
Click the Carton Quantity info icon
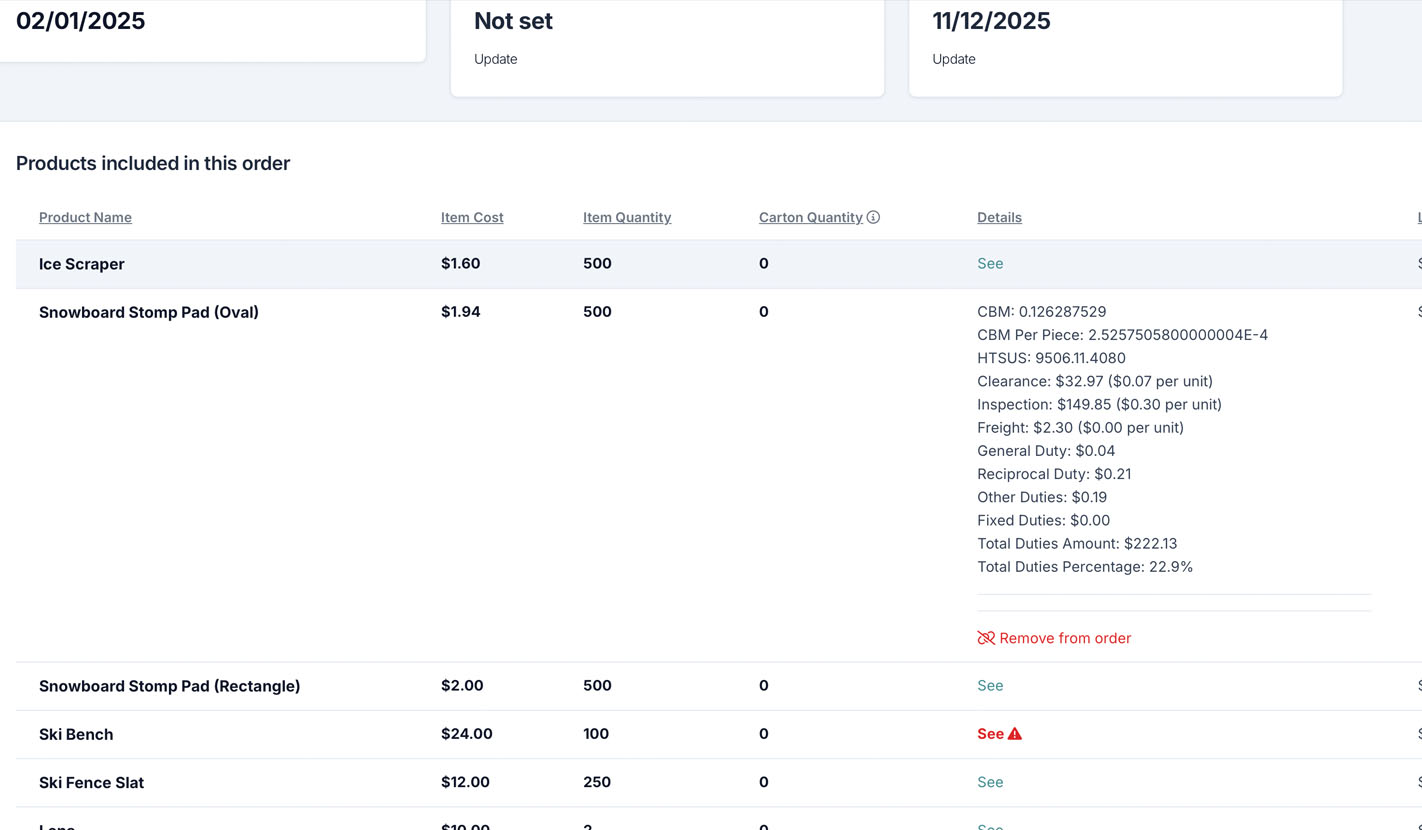point(873,217)
